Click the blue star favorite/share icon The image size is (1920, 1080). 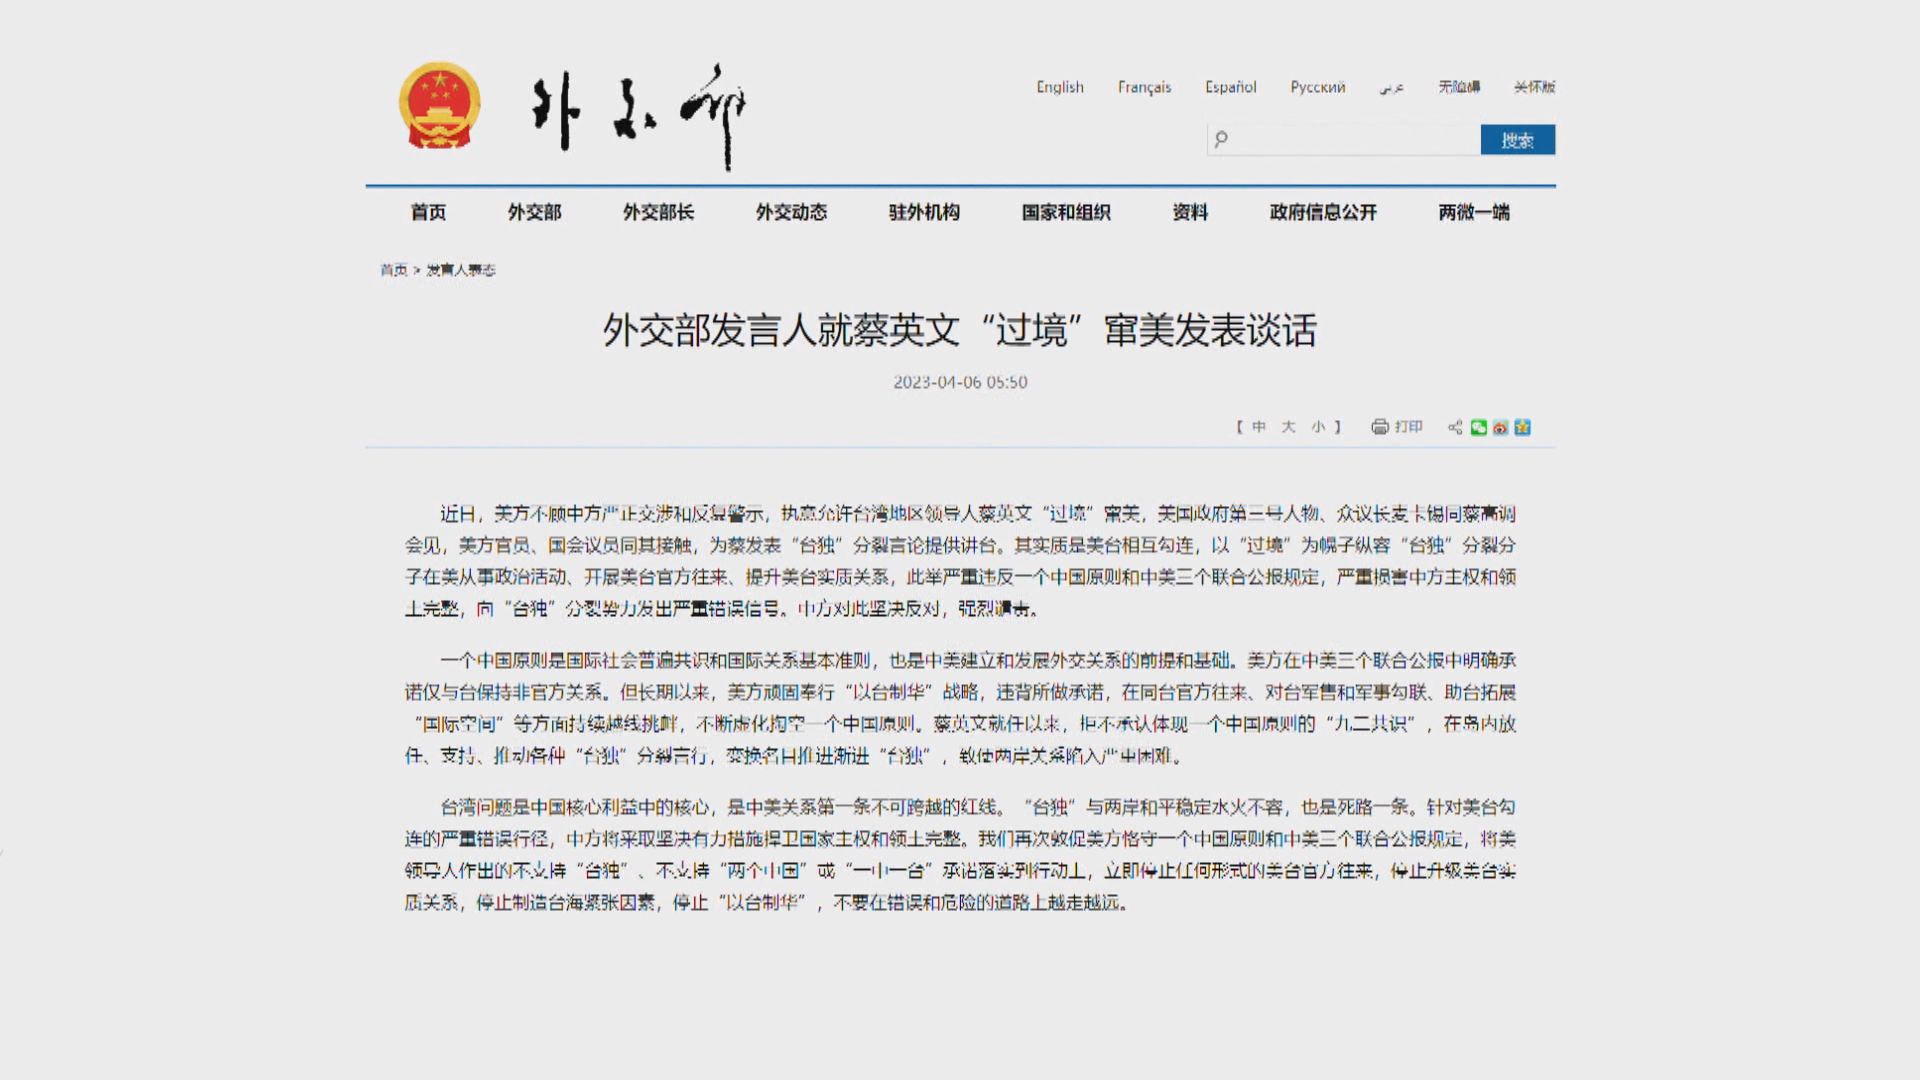[1523, 426]
